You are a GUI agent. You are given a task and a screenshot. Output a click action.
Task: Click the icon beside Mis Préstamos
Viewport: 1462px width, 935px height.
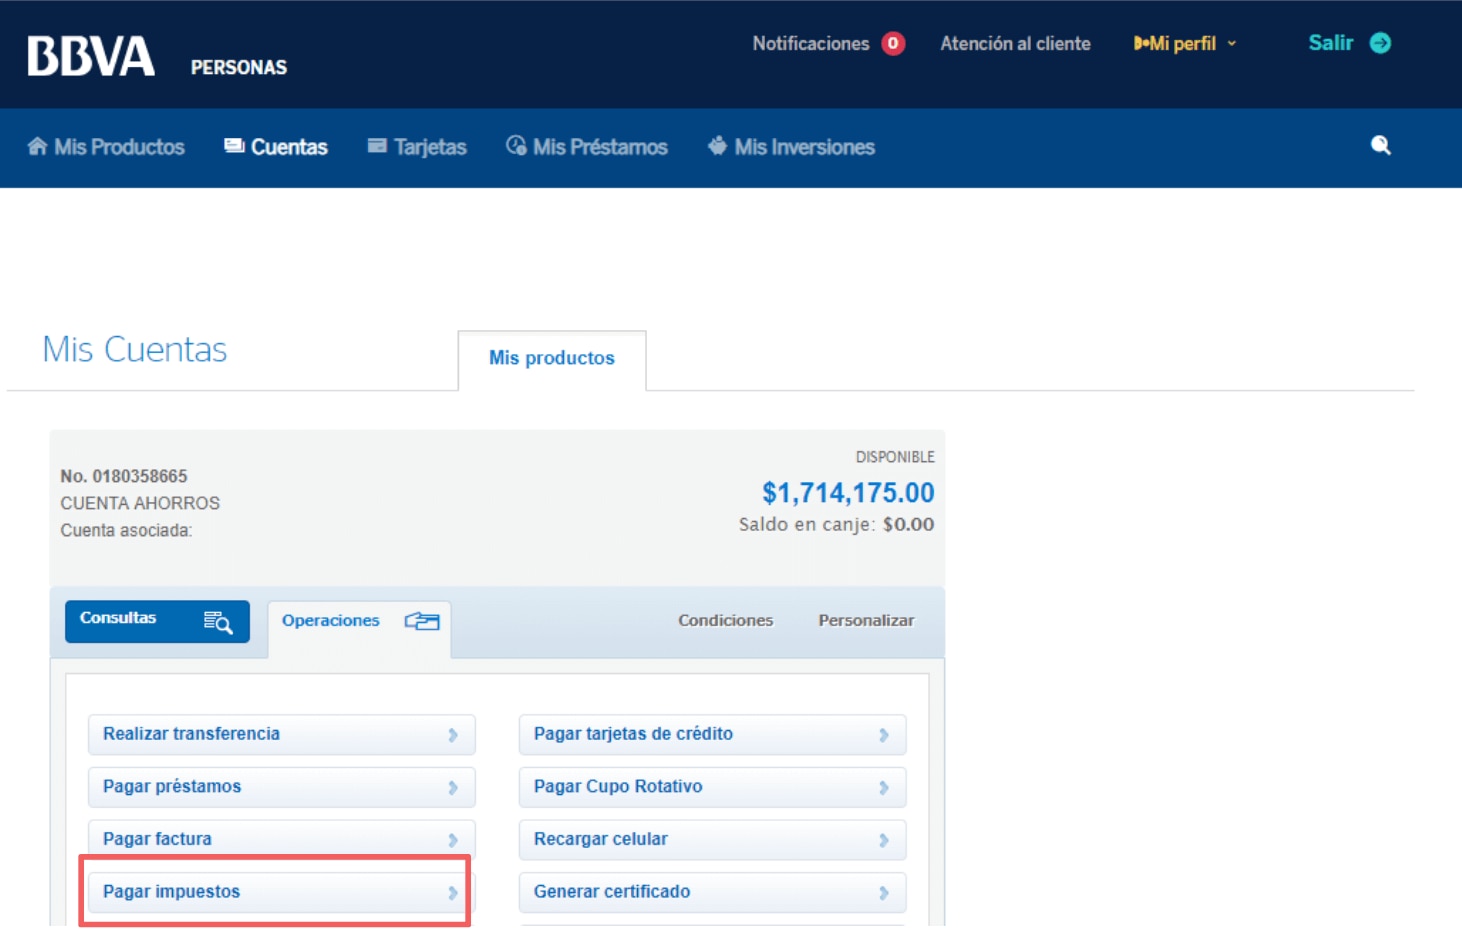516,146
